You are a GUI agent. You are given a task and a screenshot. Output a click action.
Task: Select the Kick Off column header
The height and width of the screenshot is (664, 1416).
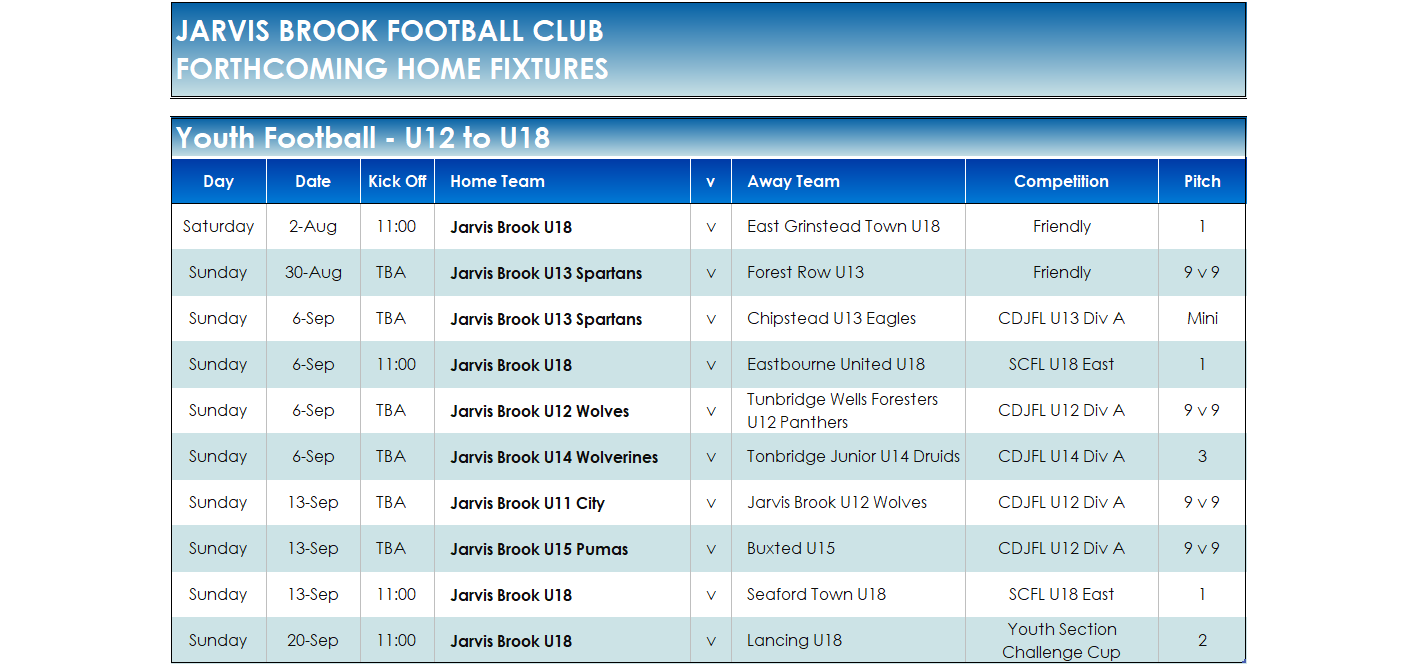[x=397, y=181]
